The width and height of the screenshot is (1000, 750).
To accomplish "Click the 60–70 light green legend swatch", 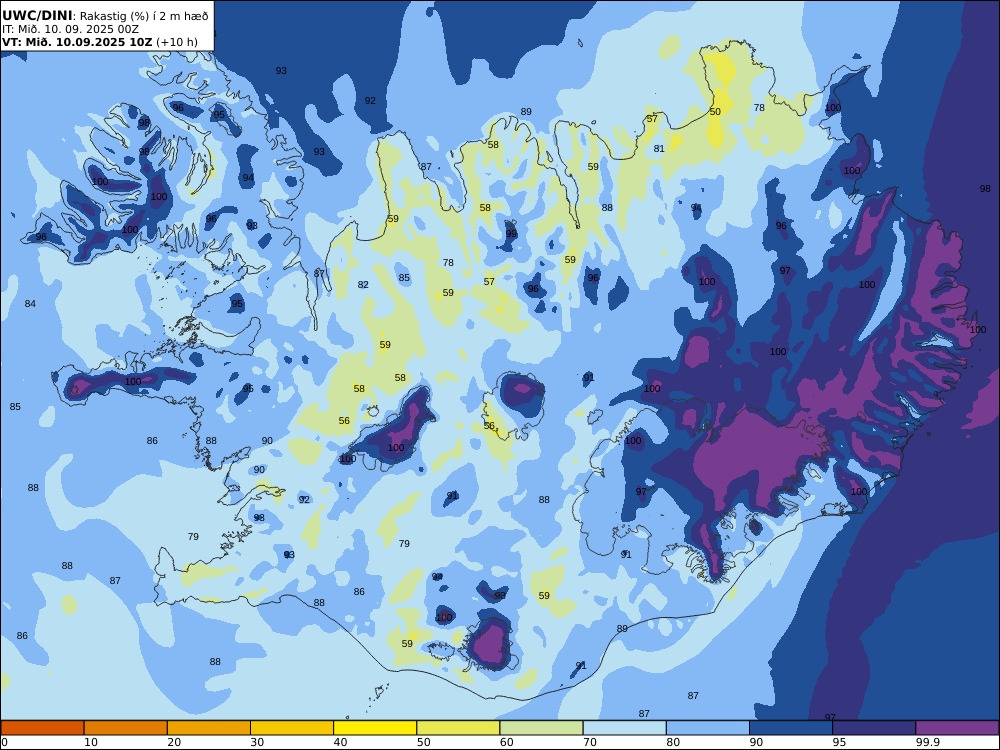I will click(x=541, y=728).
